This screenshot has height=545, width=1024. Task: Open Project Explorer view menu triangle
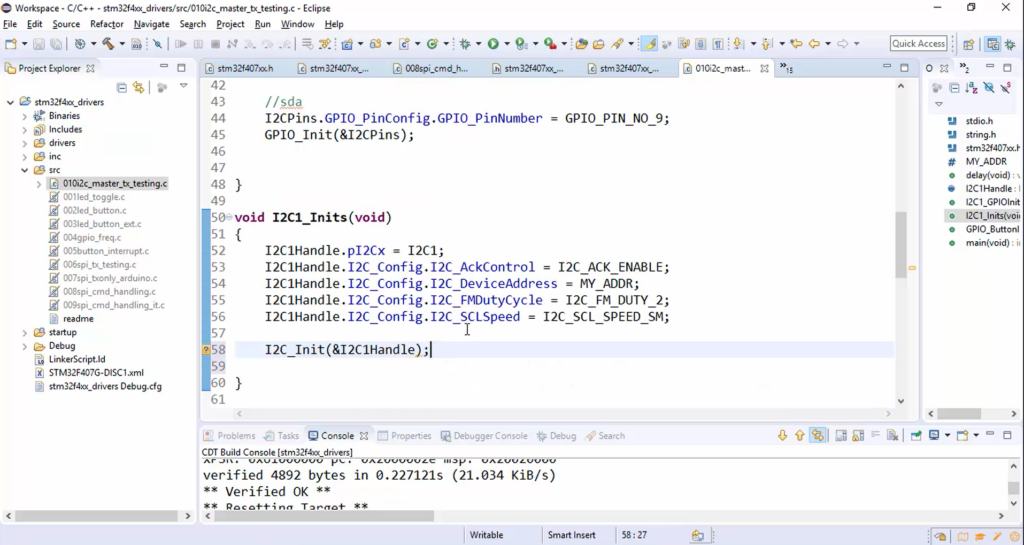184,86
